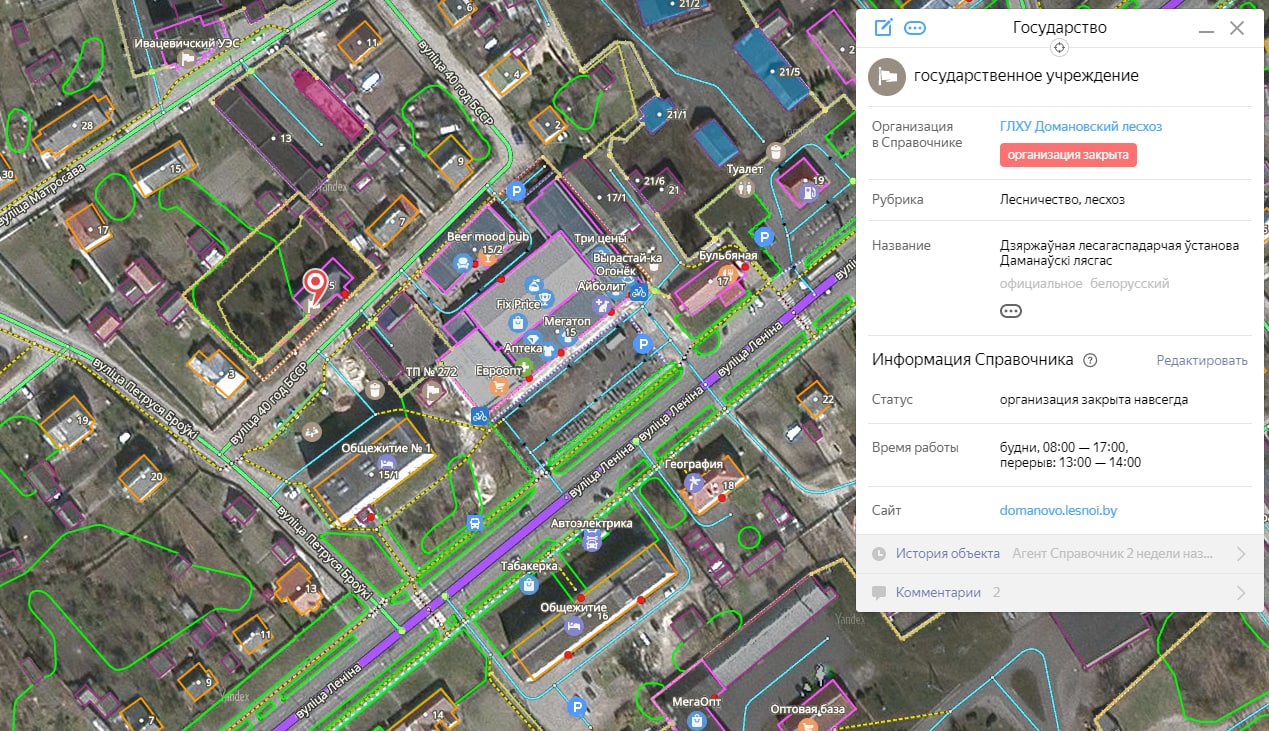
Task: Select МегаОпт shopping bag icon
Action: point(696,719)
